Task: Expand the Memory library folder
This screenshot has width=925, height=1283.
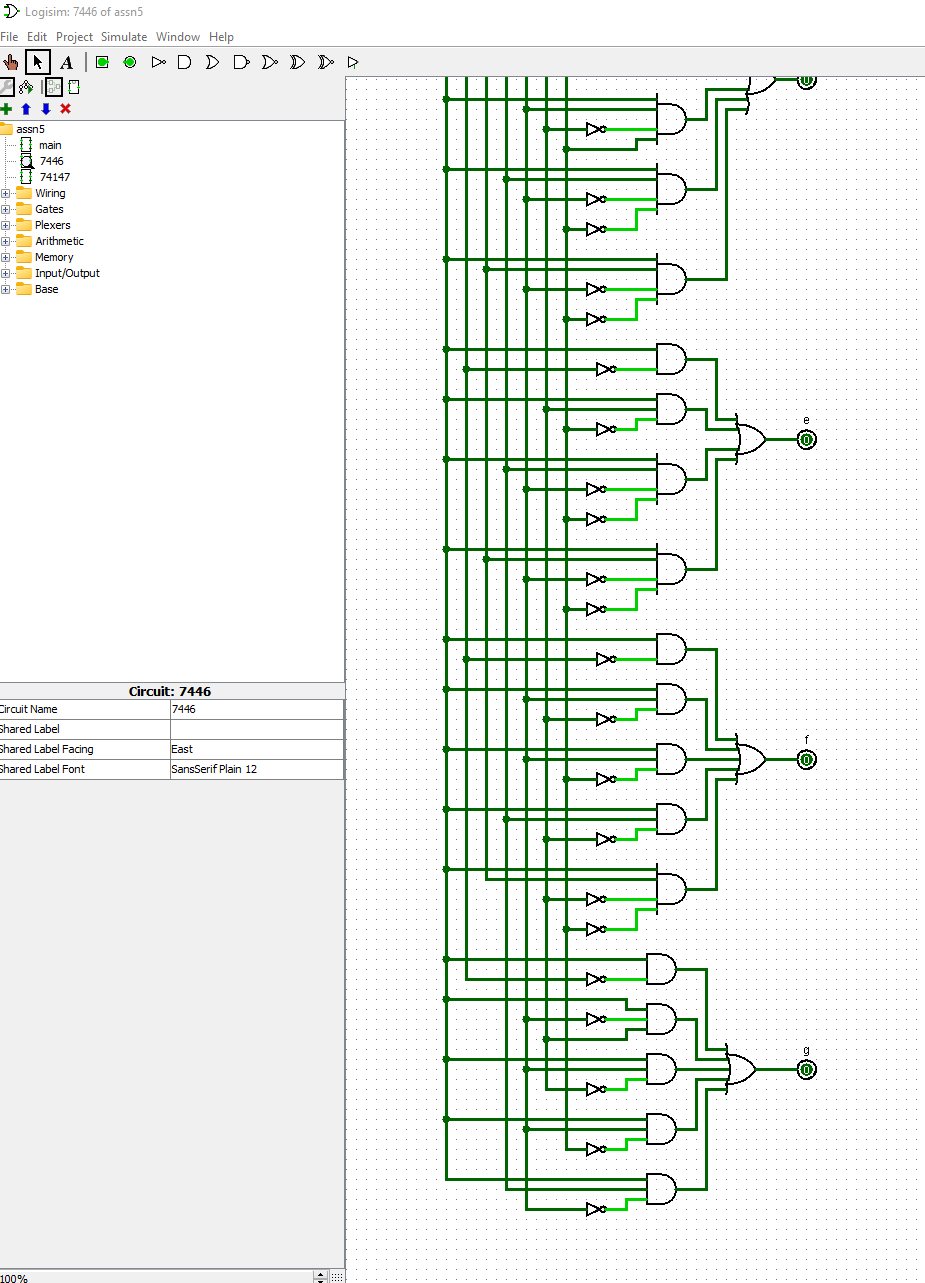Action: point(5,257)
